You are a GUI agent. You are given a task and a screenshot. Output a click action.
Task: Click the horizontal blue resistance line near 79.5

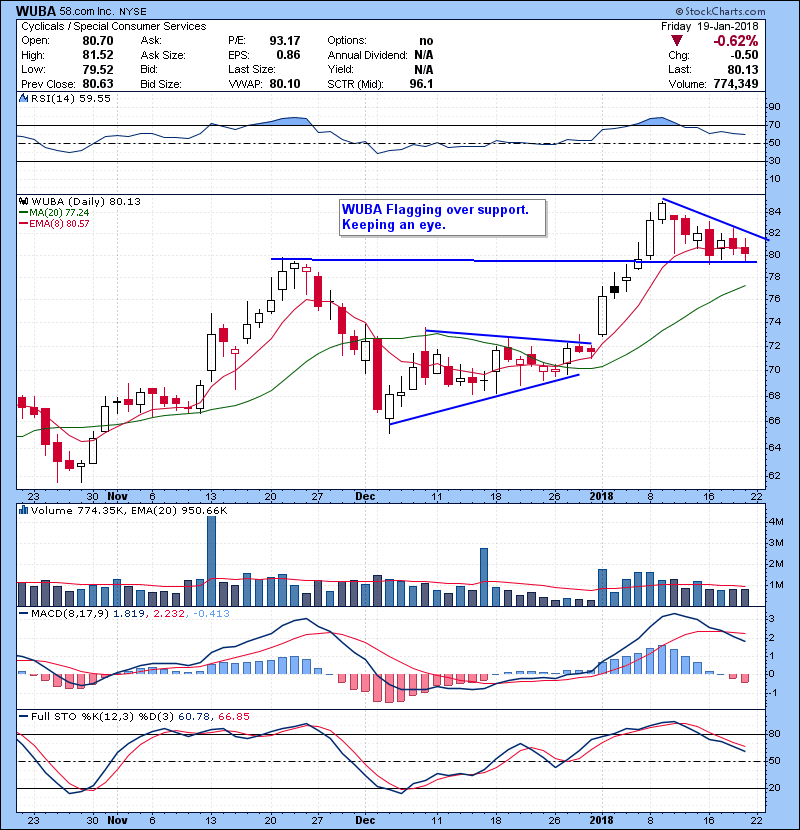coord(514,260)
